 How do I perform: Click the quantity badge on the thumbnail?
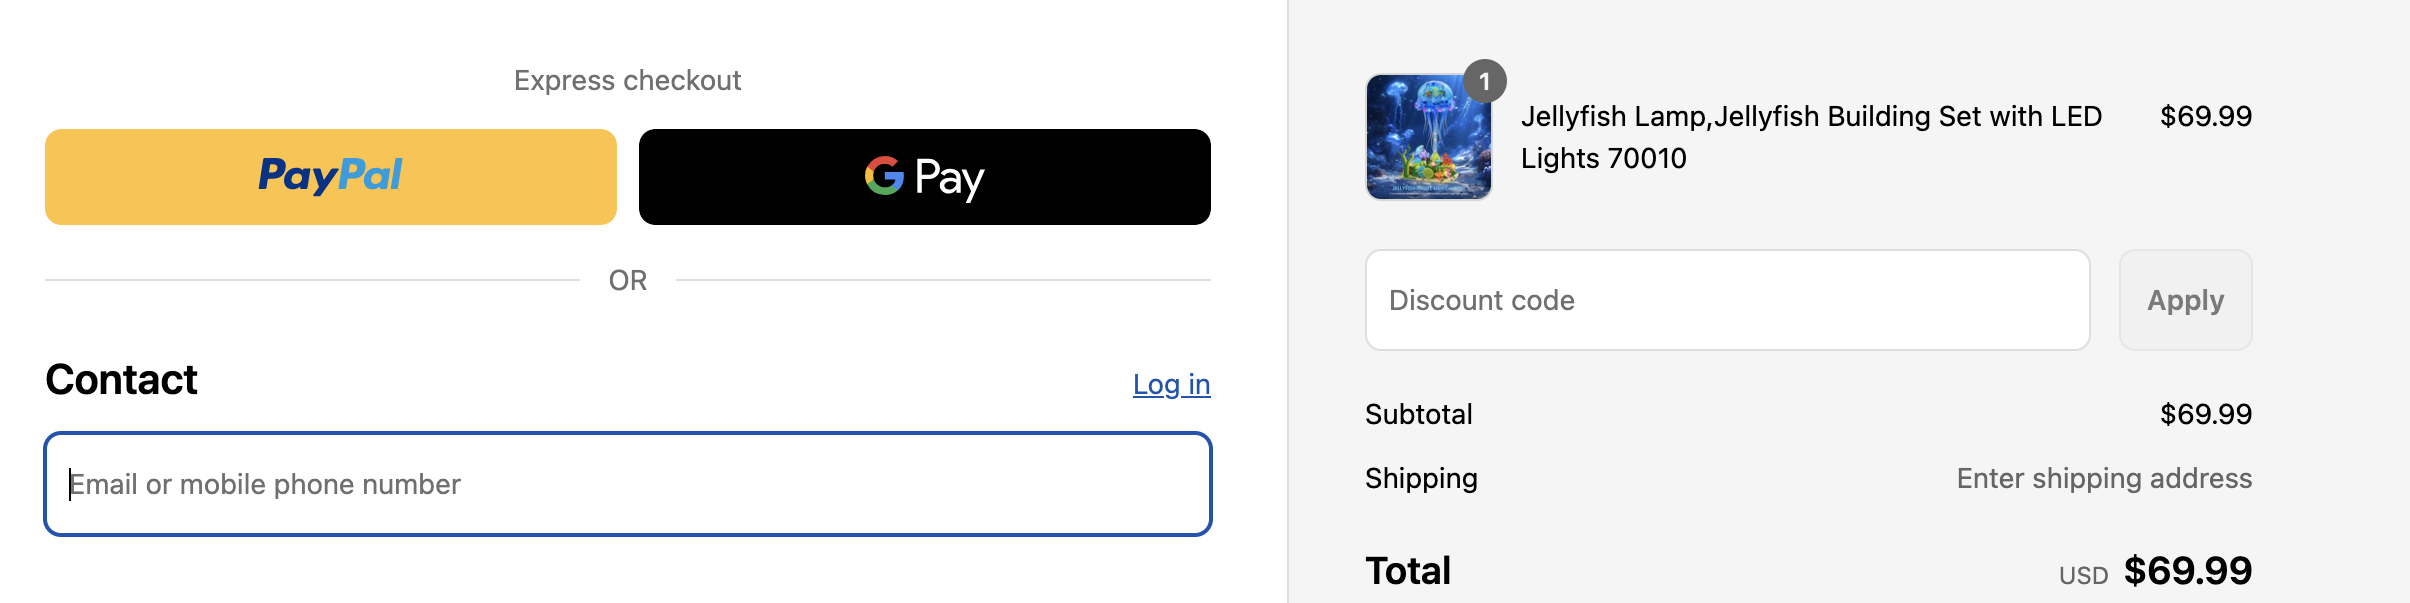coord(1485,81)
